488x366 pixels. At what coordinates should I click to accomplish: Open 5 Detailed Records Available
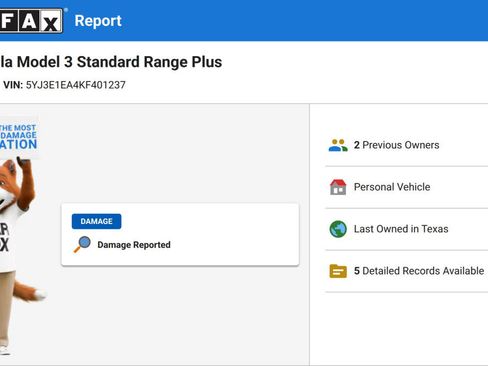[x=407, y=271]
